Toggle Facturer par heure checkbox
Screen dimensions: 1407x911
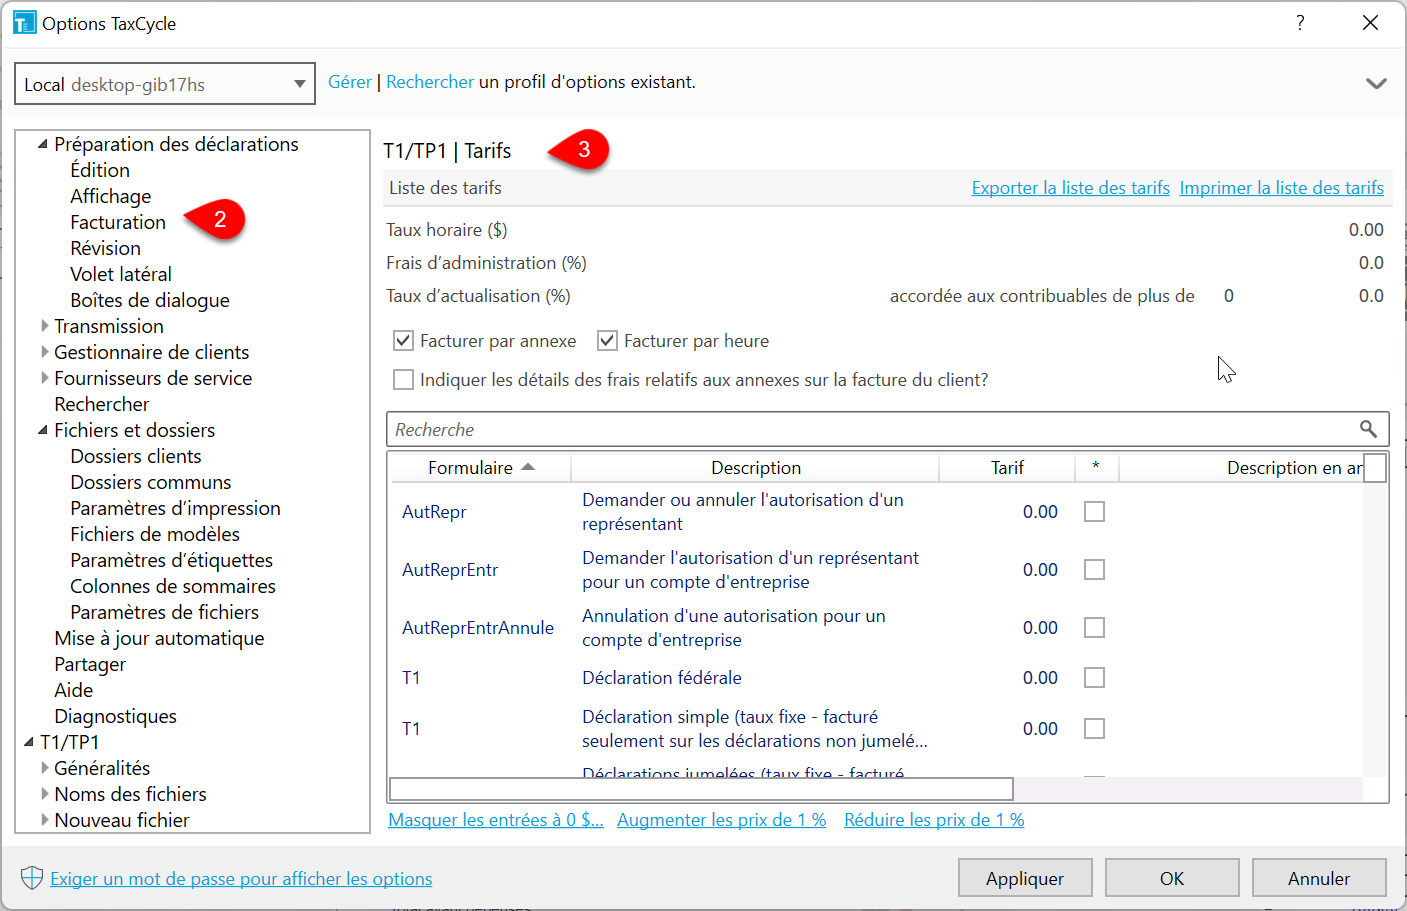[607, 341]
